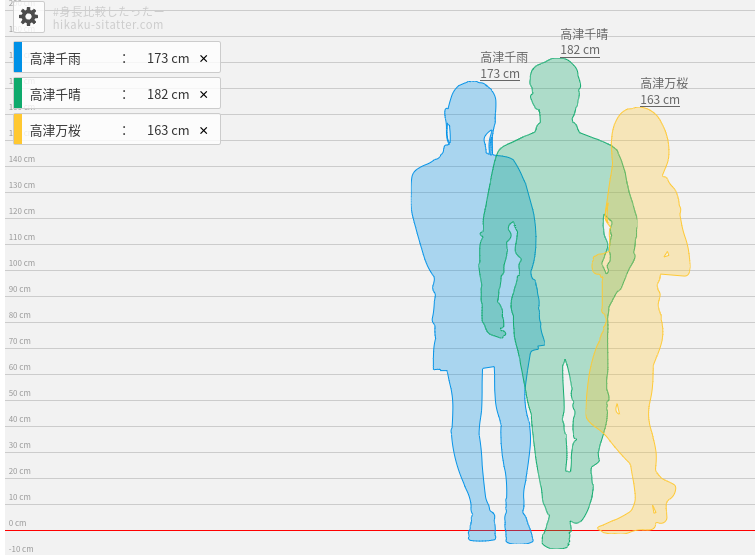Click the underlined 182 cm label above figure
Viewport: 755px width, 555px height.
(580, 50)
